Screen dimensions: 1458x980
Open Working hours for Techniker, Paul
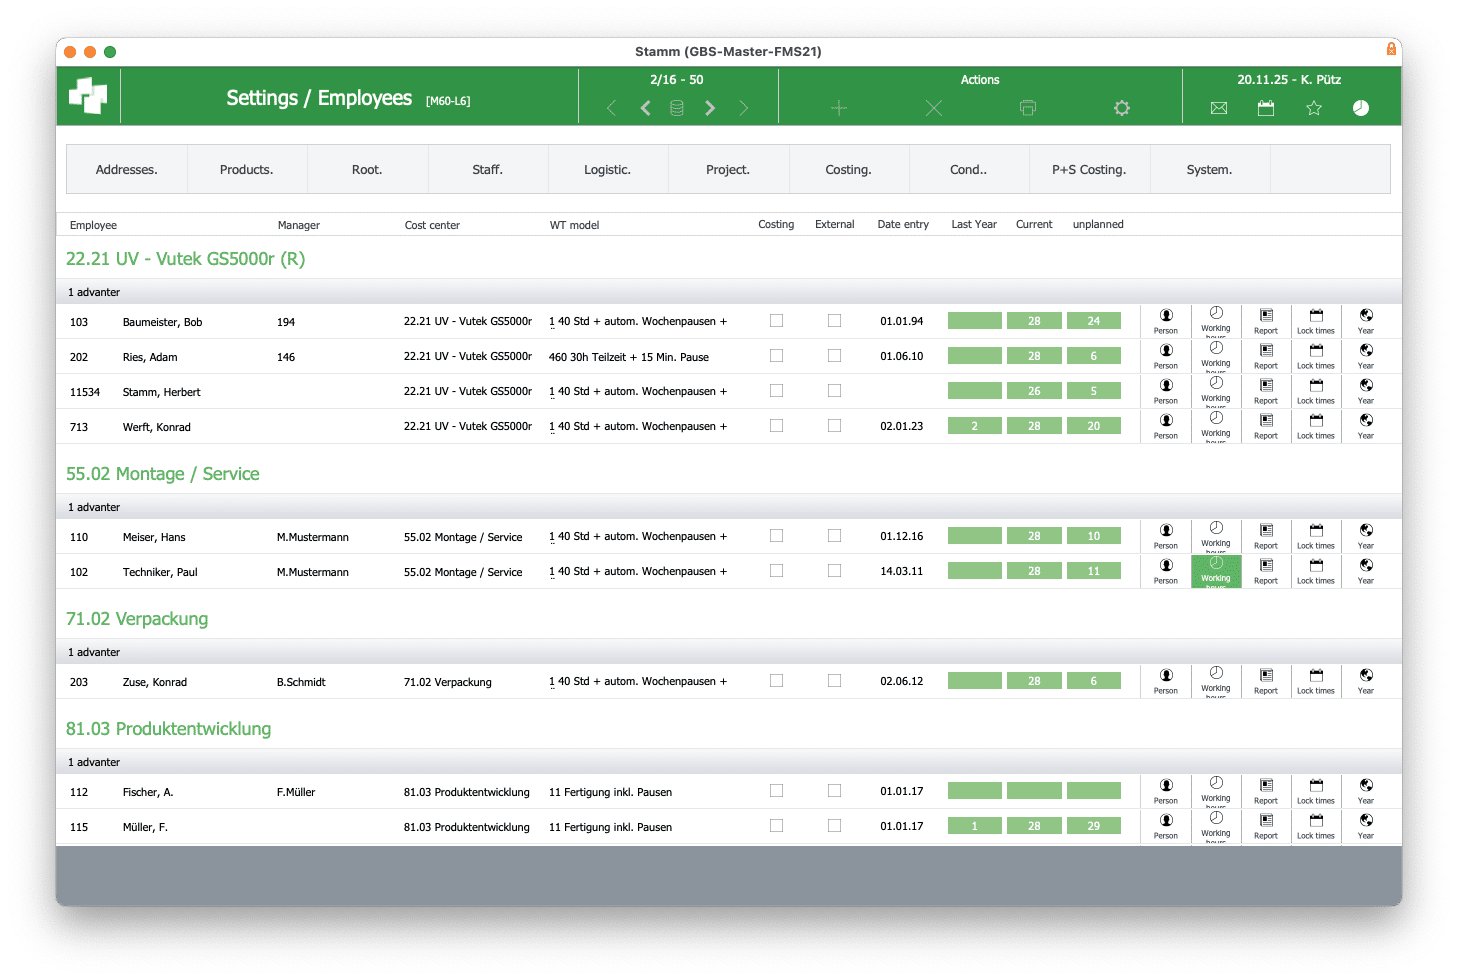[1216, 571]
